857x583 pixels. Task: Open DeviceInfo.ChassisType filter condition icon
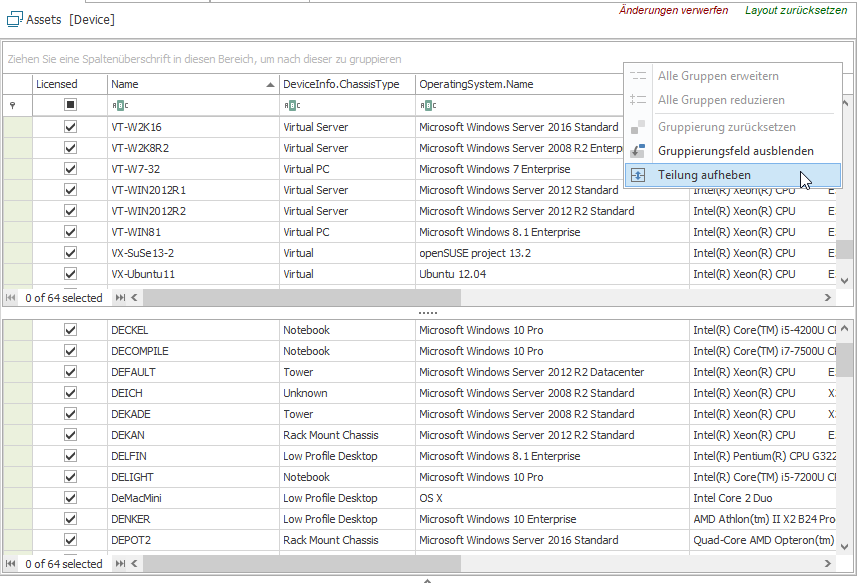[x=292, y=105]
